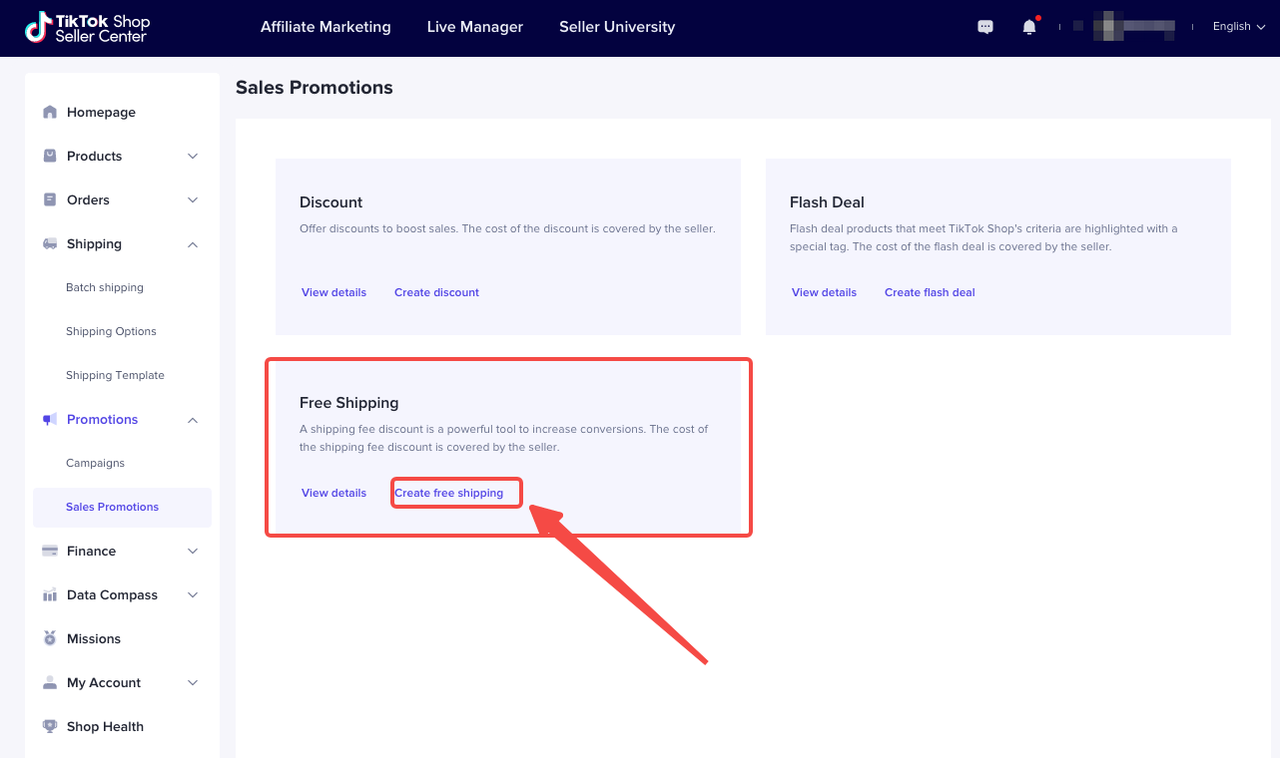Click Create free shipping link
The image size is (1280, 758).
[449, 493]
